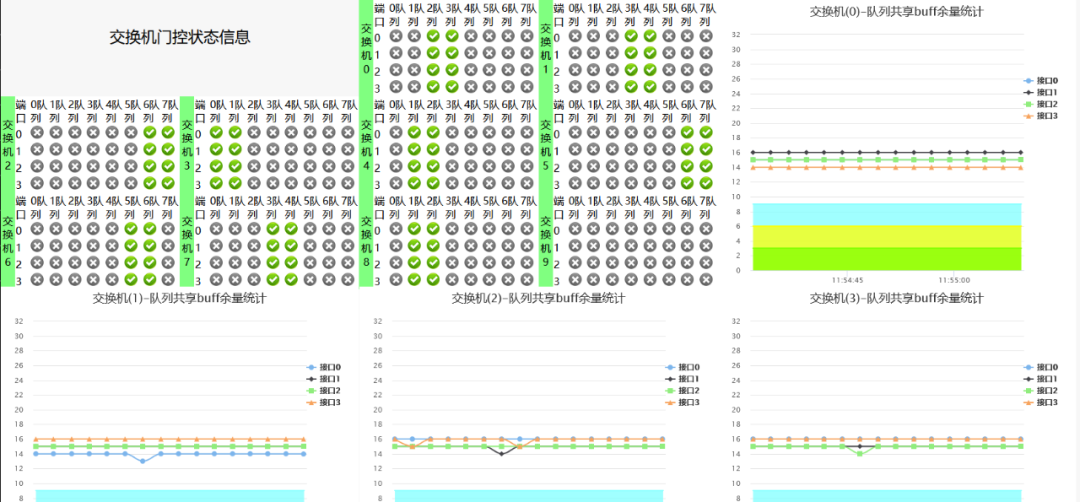Click 交换机3 port 1 queue 0 green check

(x=216, y=149)
